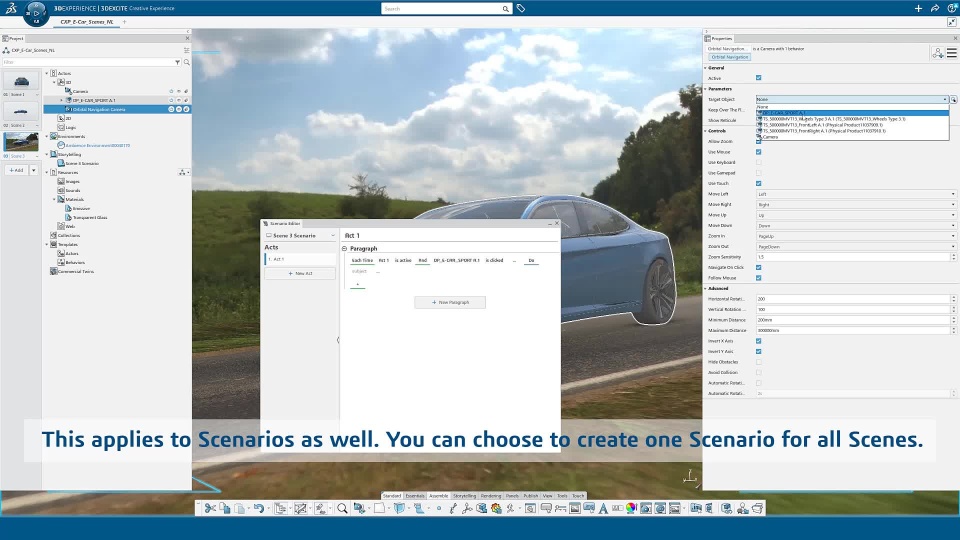
Task: Click New Paragraph in Scenario Editor
Action: point(450,302)
